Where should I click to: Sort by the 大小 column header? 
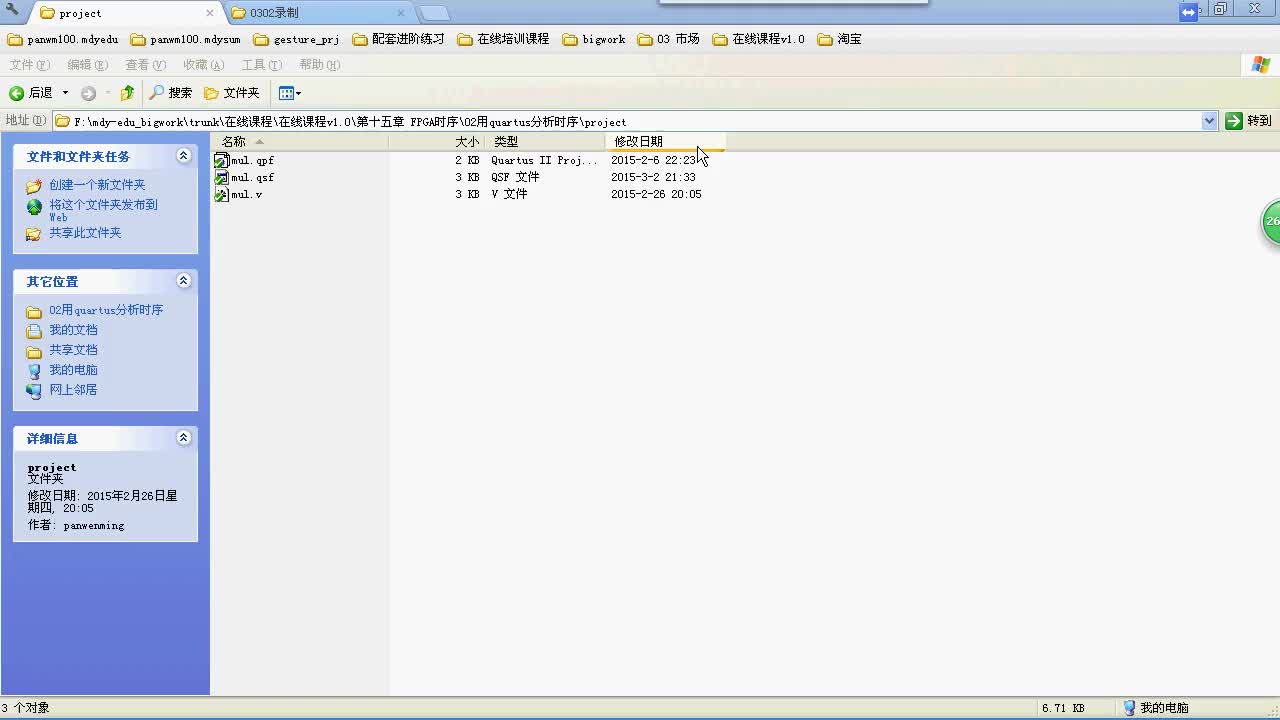(x=435, y=142)
